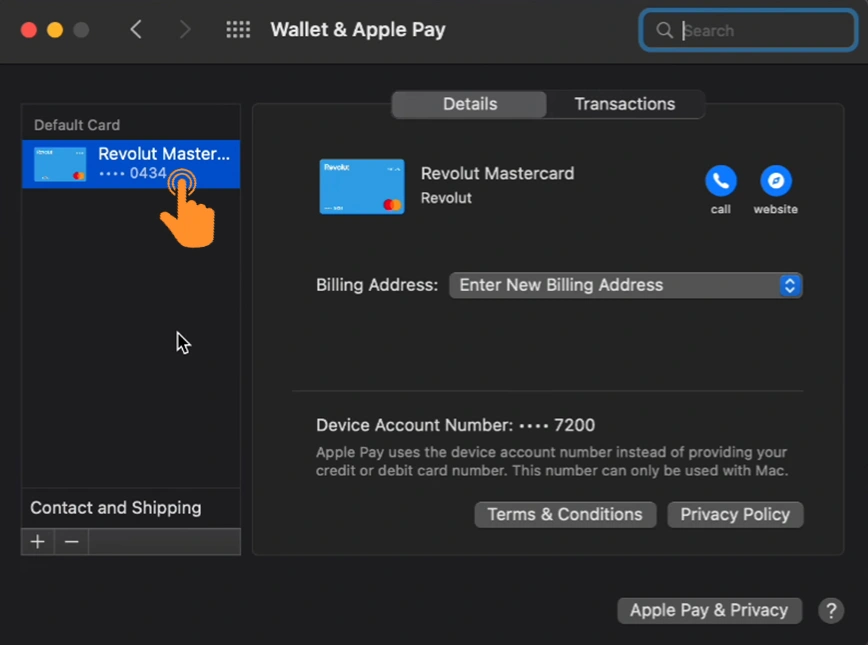Select Revolut Mastercard 0434 in sidebar
Viewport: 868px width, 645px height.
click(x=131, y=164)
